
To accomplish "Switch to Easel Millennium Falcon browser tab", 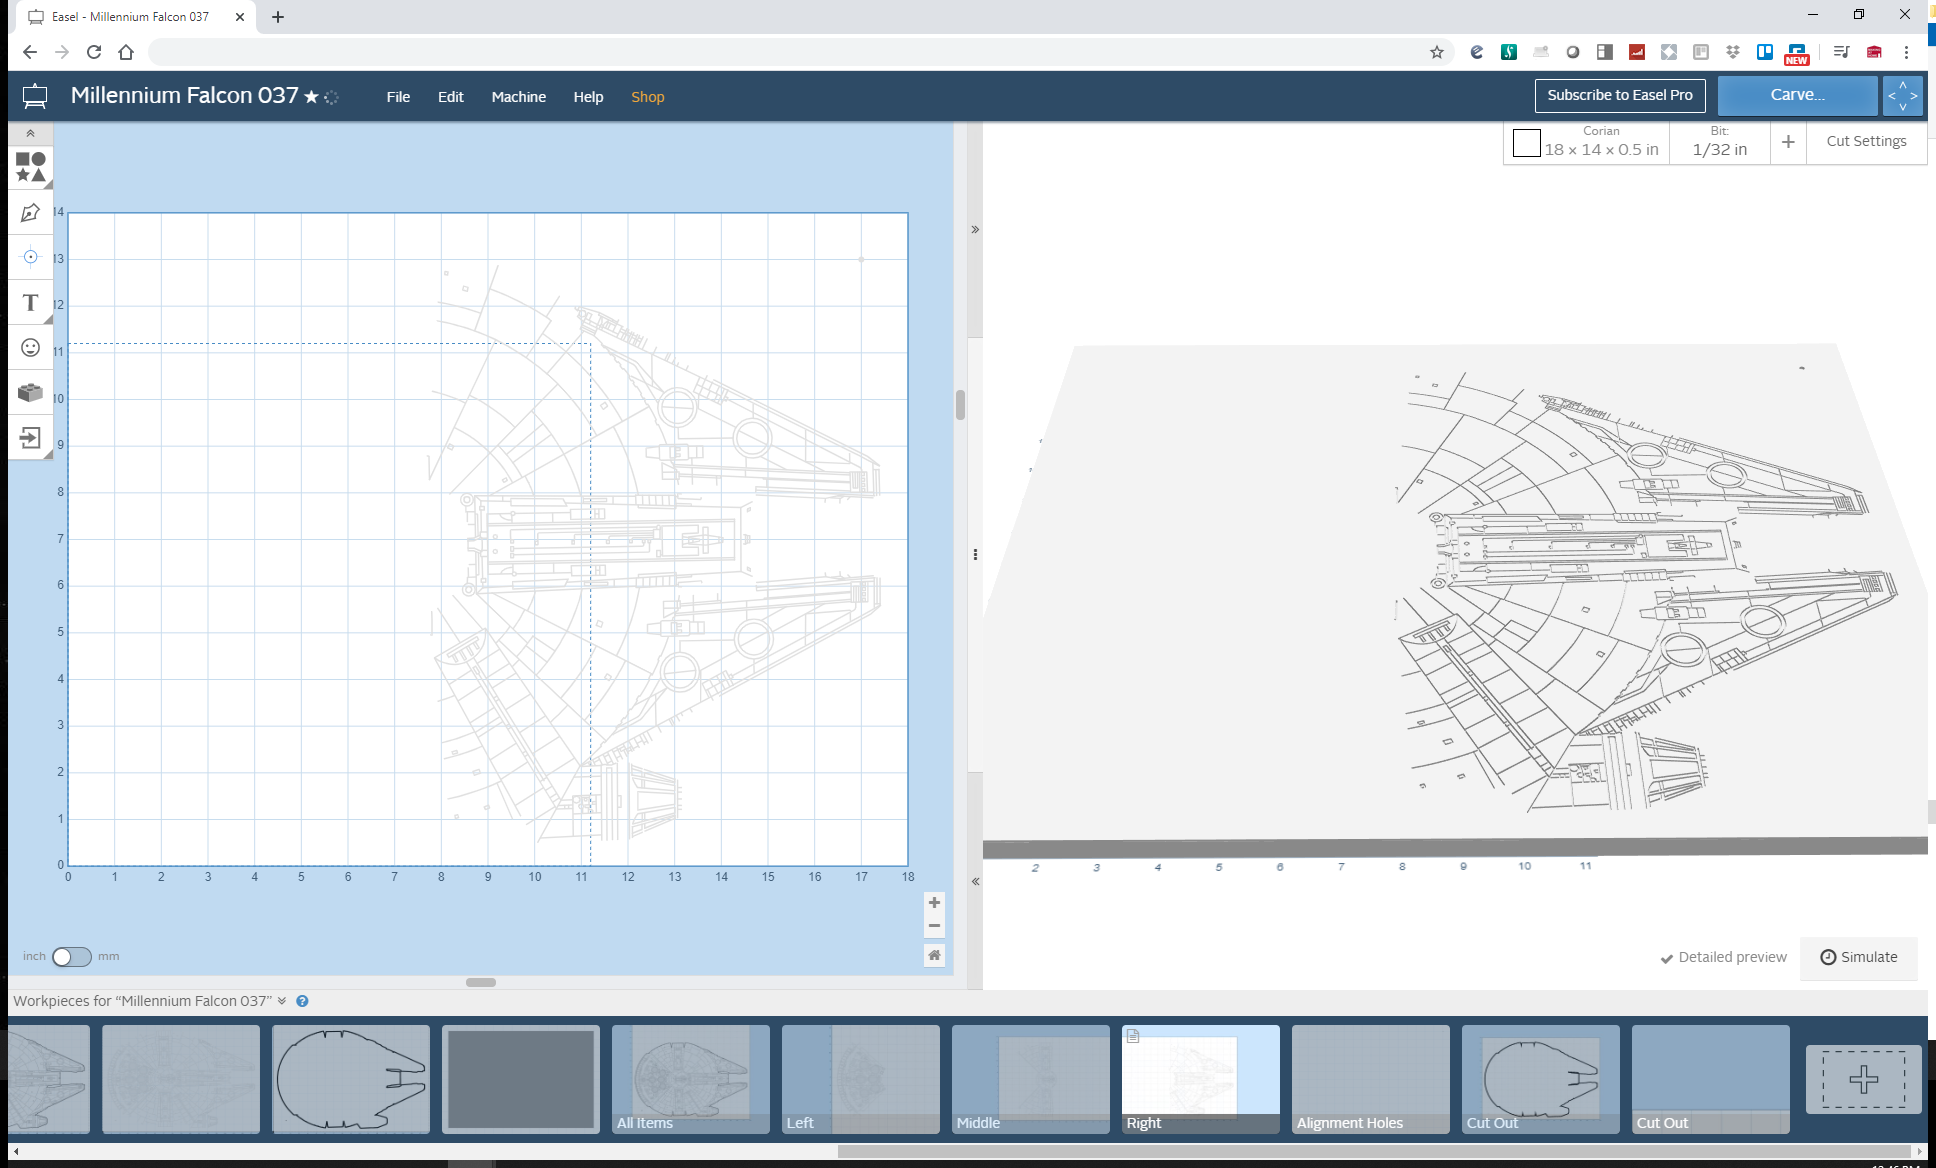I will coord(135,17).
